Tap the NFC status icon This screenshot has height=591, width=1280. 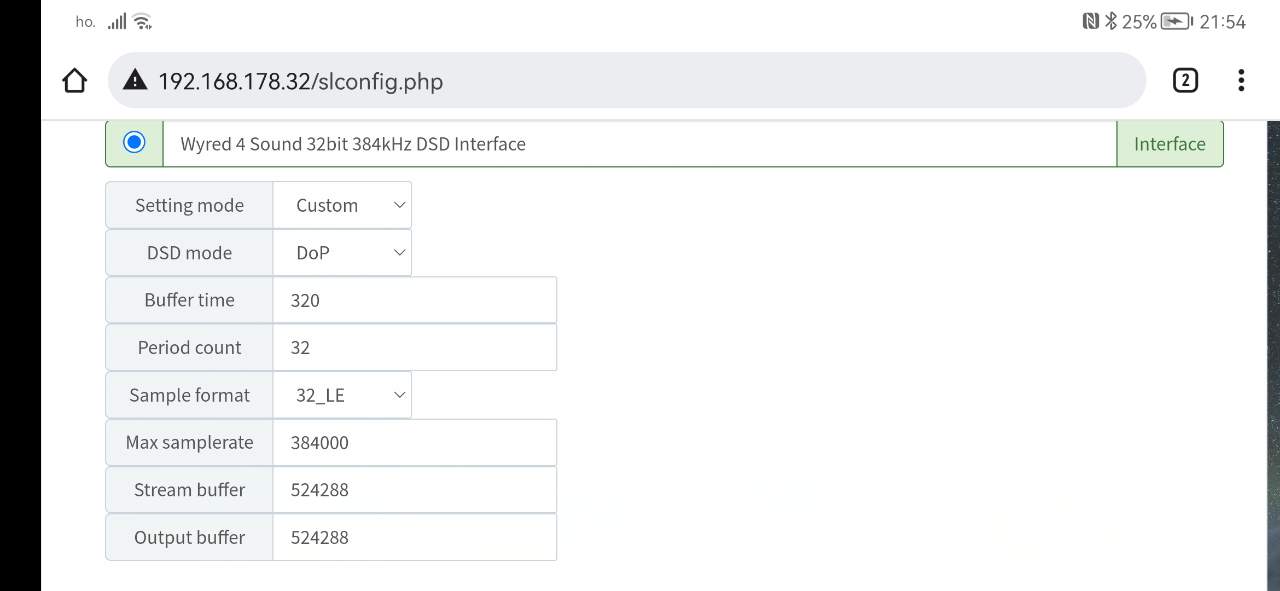click(x=1091, y=21)
